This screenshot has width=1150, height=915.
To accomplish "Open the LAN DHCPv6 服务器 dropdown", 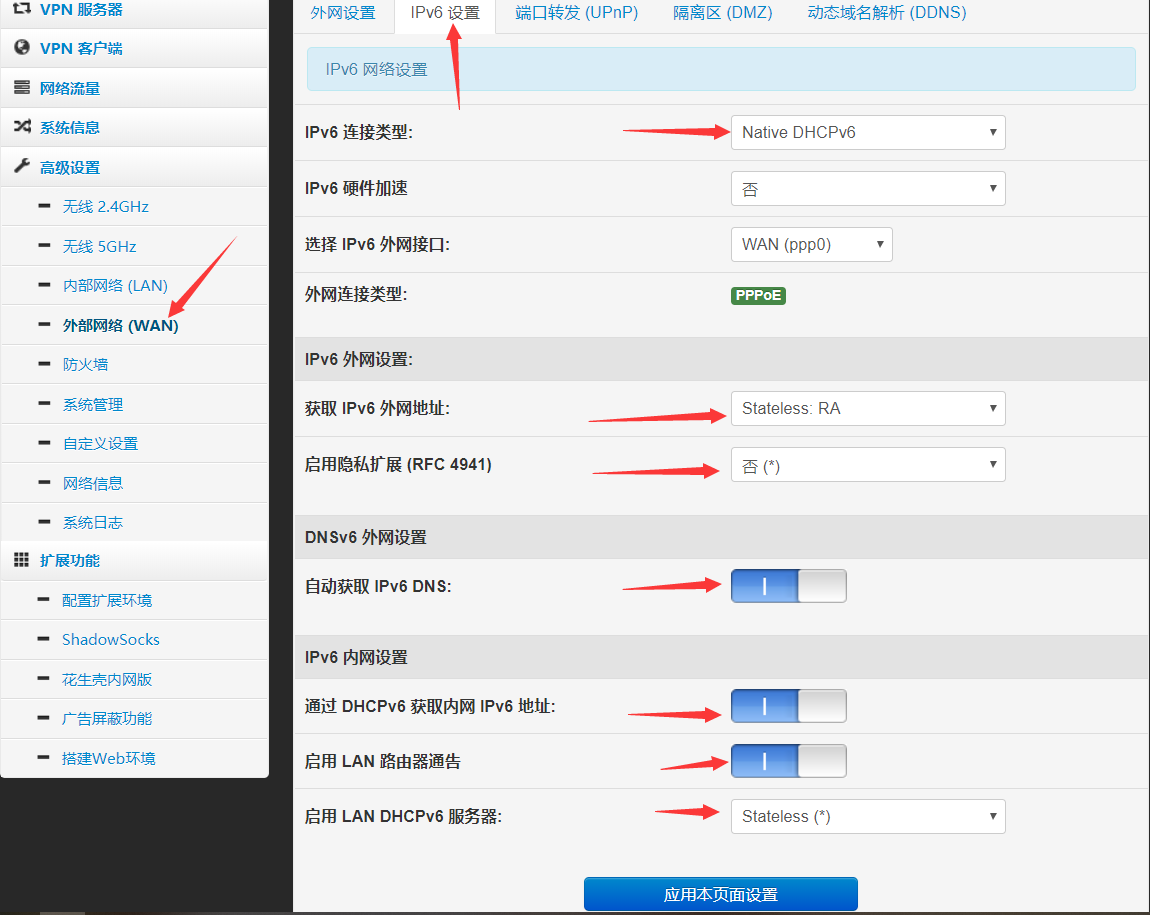I will pos(868,816).
